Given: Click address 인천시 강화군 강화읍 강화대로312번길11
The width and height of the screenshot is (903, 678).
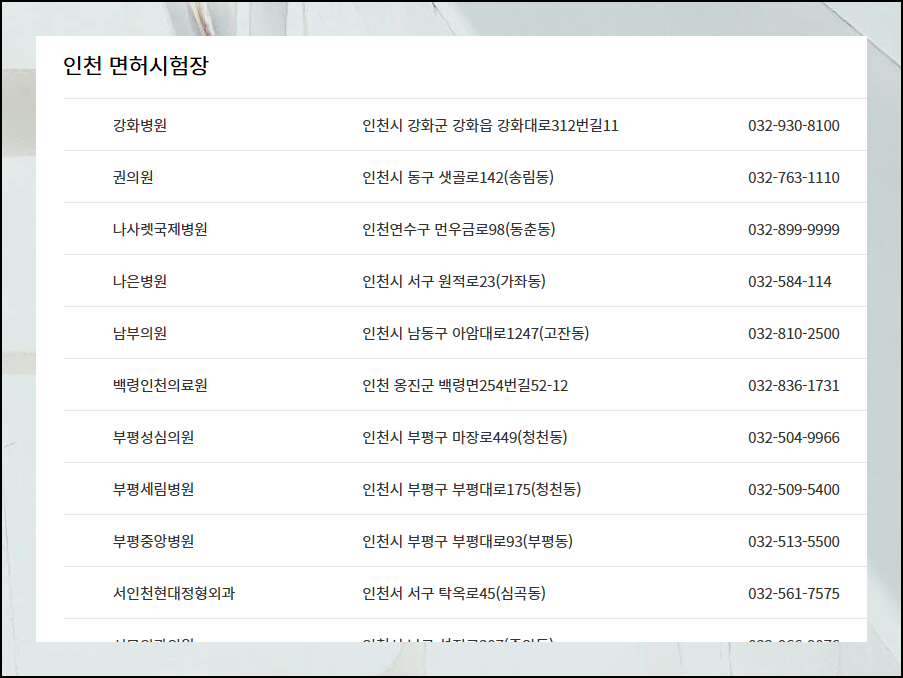Looking at the screenshot, I should pyautogui.click(x=490, y=125).
